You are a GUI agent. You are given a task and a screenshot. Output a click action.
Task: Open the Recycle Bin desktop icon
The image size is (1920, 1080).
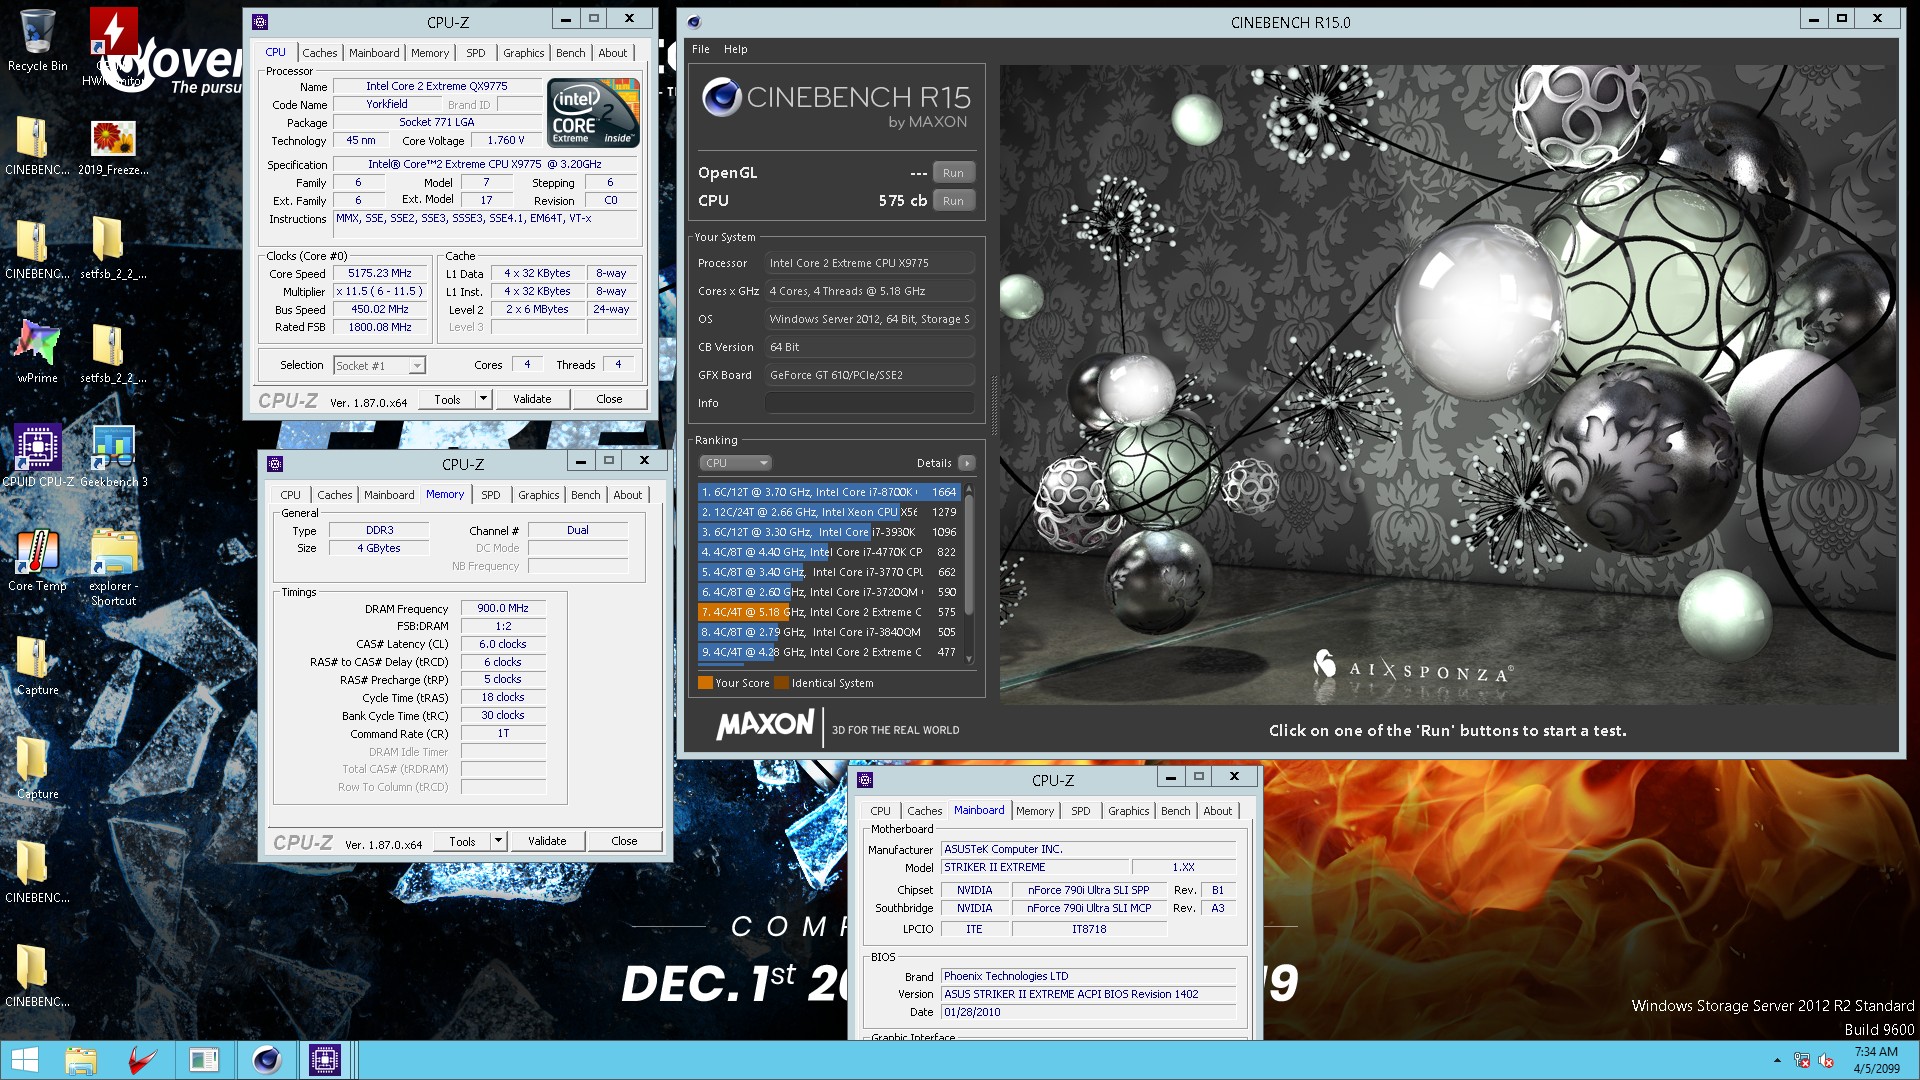click(37, 40)
